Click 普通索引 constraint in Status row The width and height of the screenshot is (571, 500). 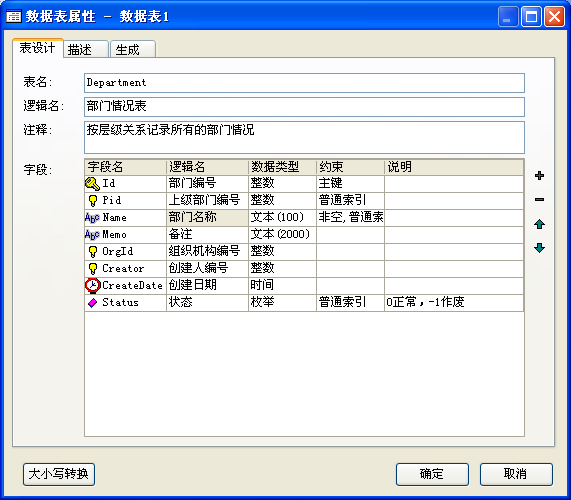point(350,303)
